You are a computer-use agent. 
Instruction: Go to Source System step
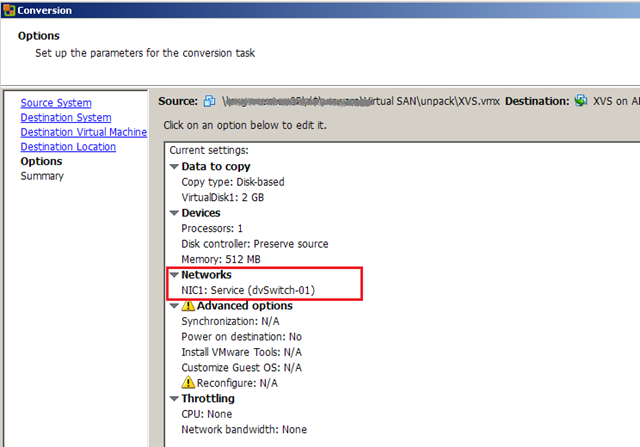click(x=56, y=103)
